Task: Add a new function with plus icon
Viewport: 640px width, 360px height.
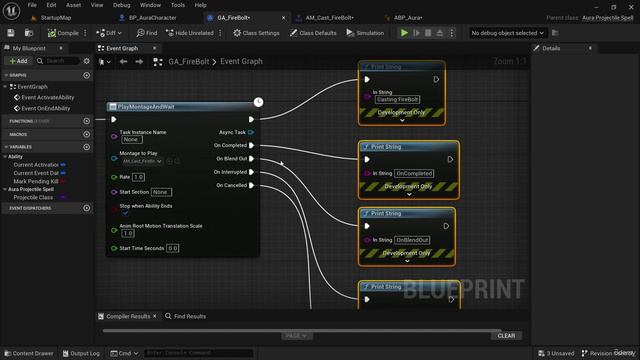Action: tap(87, 121)
